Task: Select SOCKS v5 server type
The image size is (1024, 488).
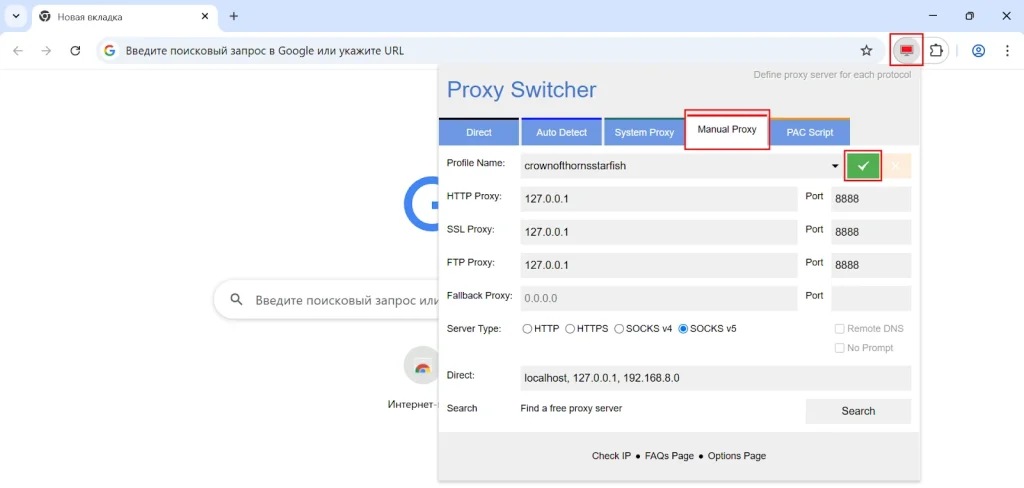Action: tap(683, 329)
